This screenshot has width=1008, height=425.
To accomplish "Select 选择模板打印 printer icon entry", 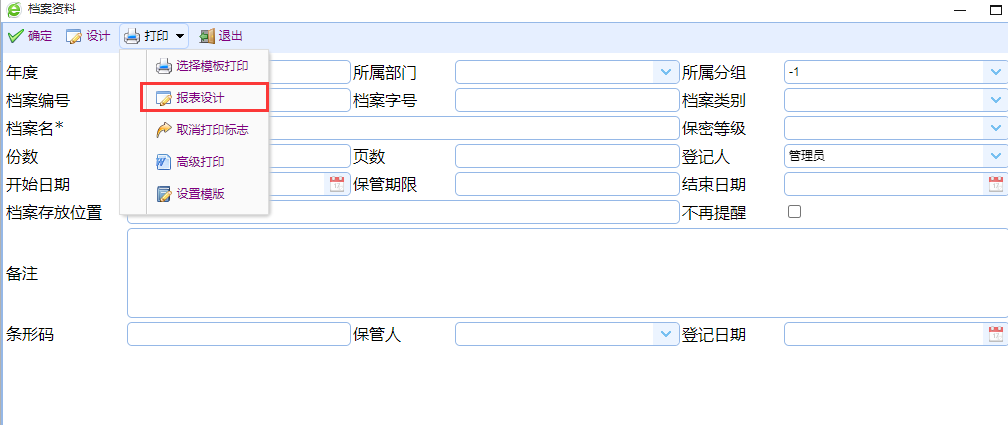I will 164,66.
